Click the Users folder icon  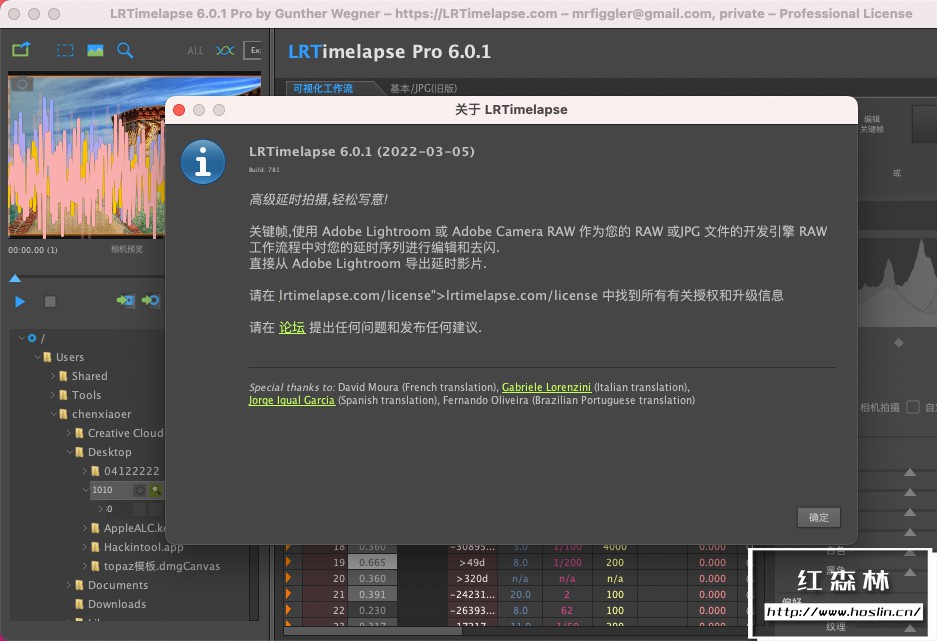point(47,357)
